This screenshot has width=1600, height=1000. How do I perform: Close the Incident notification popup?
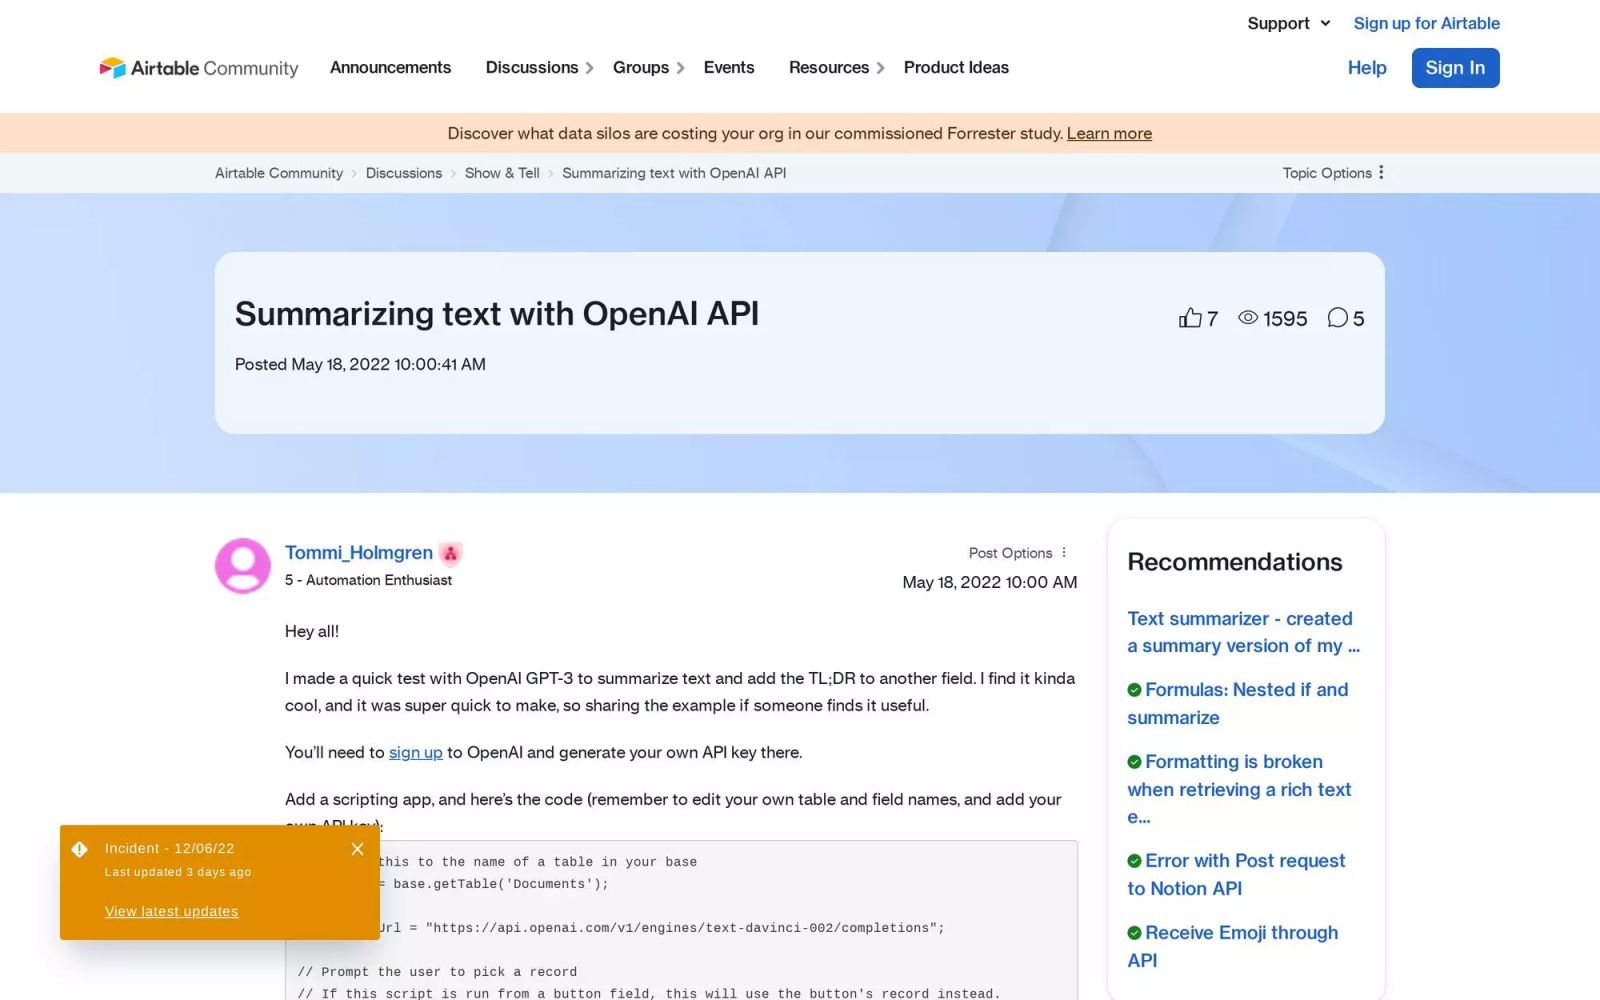(357, 849)
